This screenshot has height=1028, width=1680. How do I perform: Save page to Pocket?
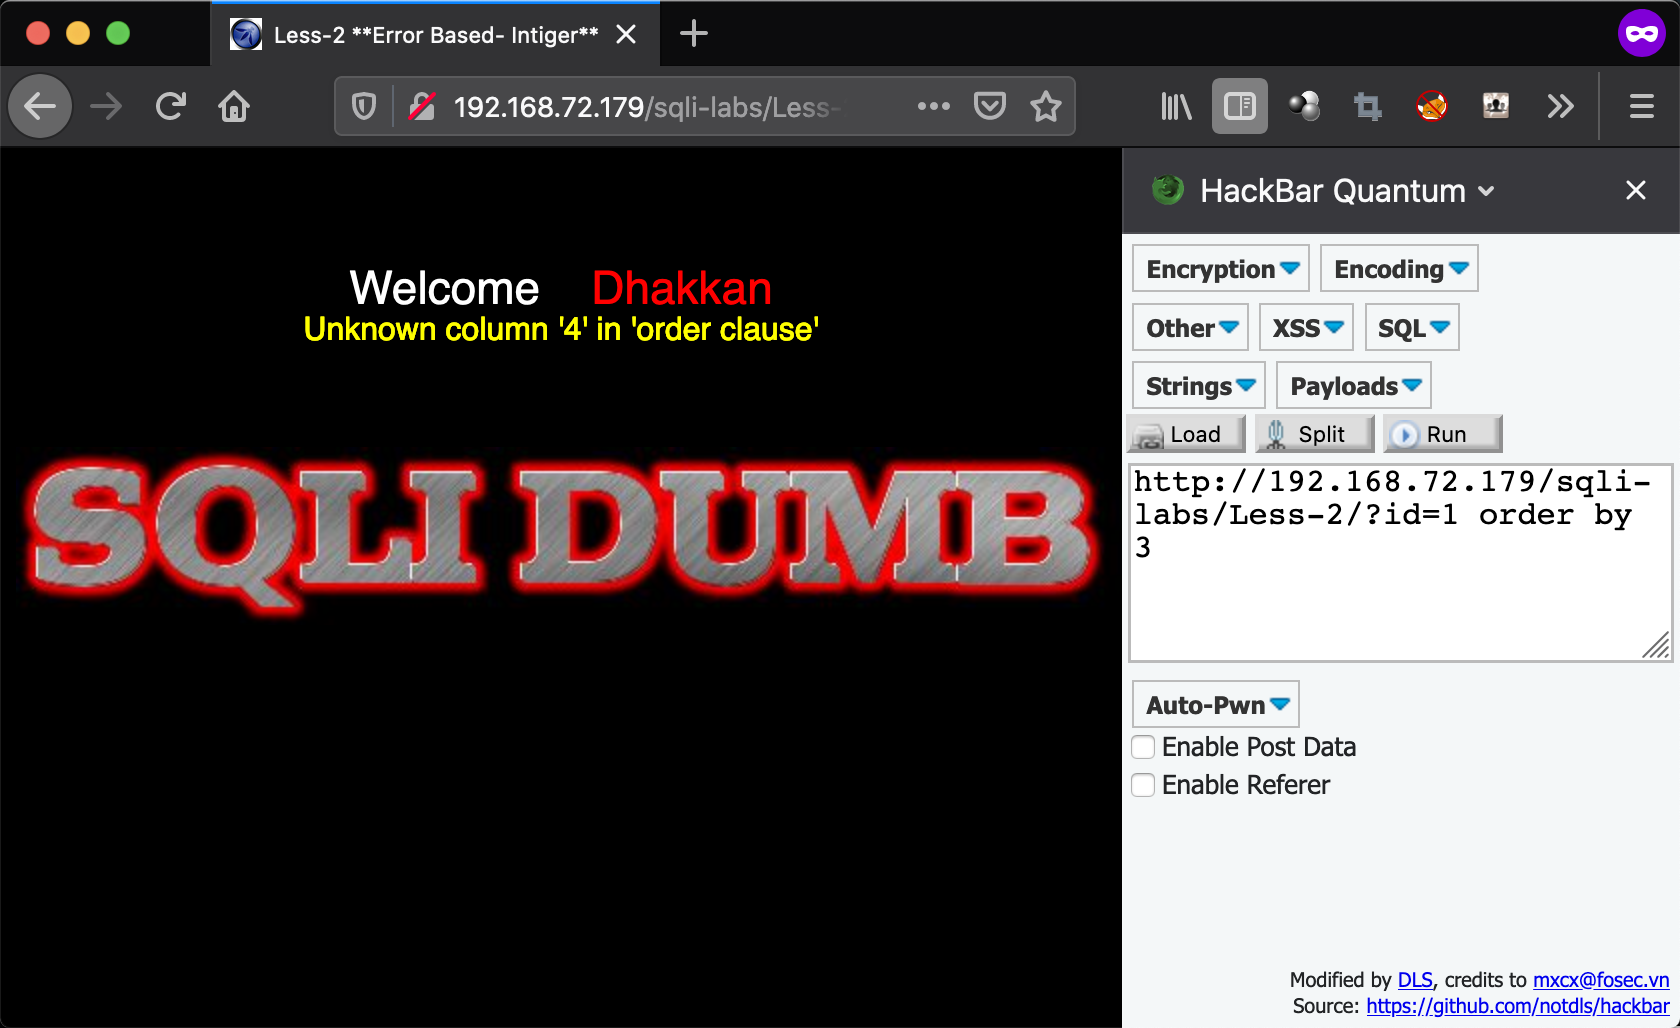989,106
